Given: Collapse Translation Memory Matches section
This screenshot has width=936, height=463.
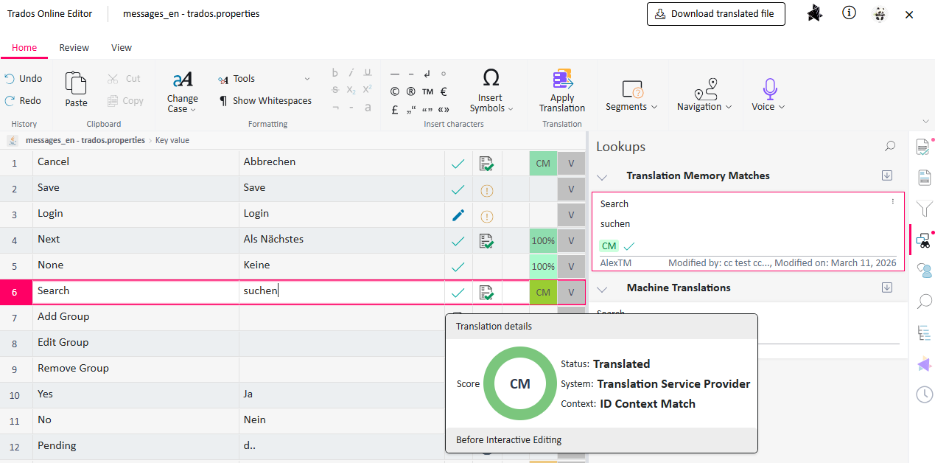Looking at the screenshot, I should pyautogui.click(x=602, y=177).
